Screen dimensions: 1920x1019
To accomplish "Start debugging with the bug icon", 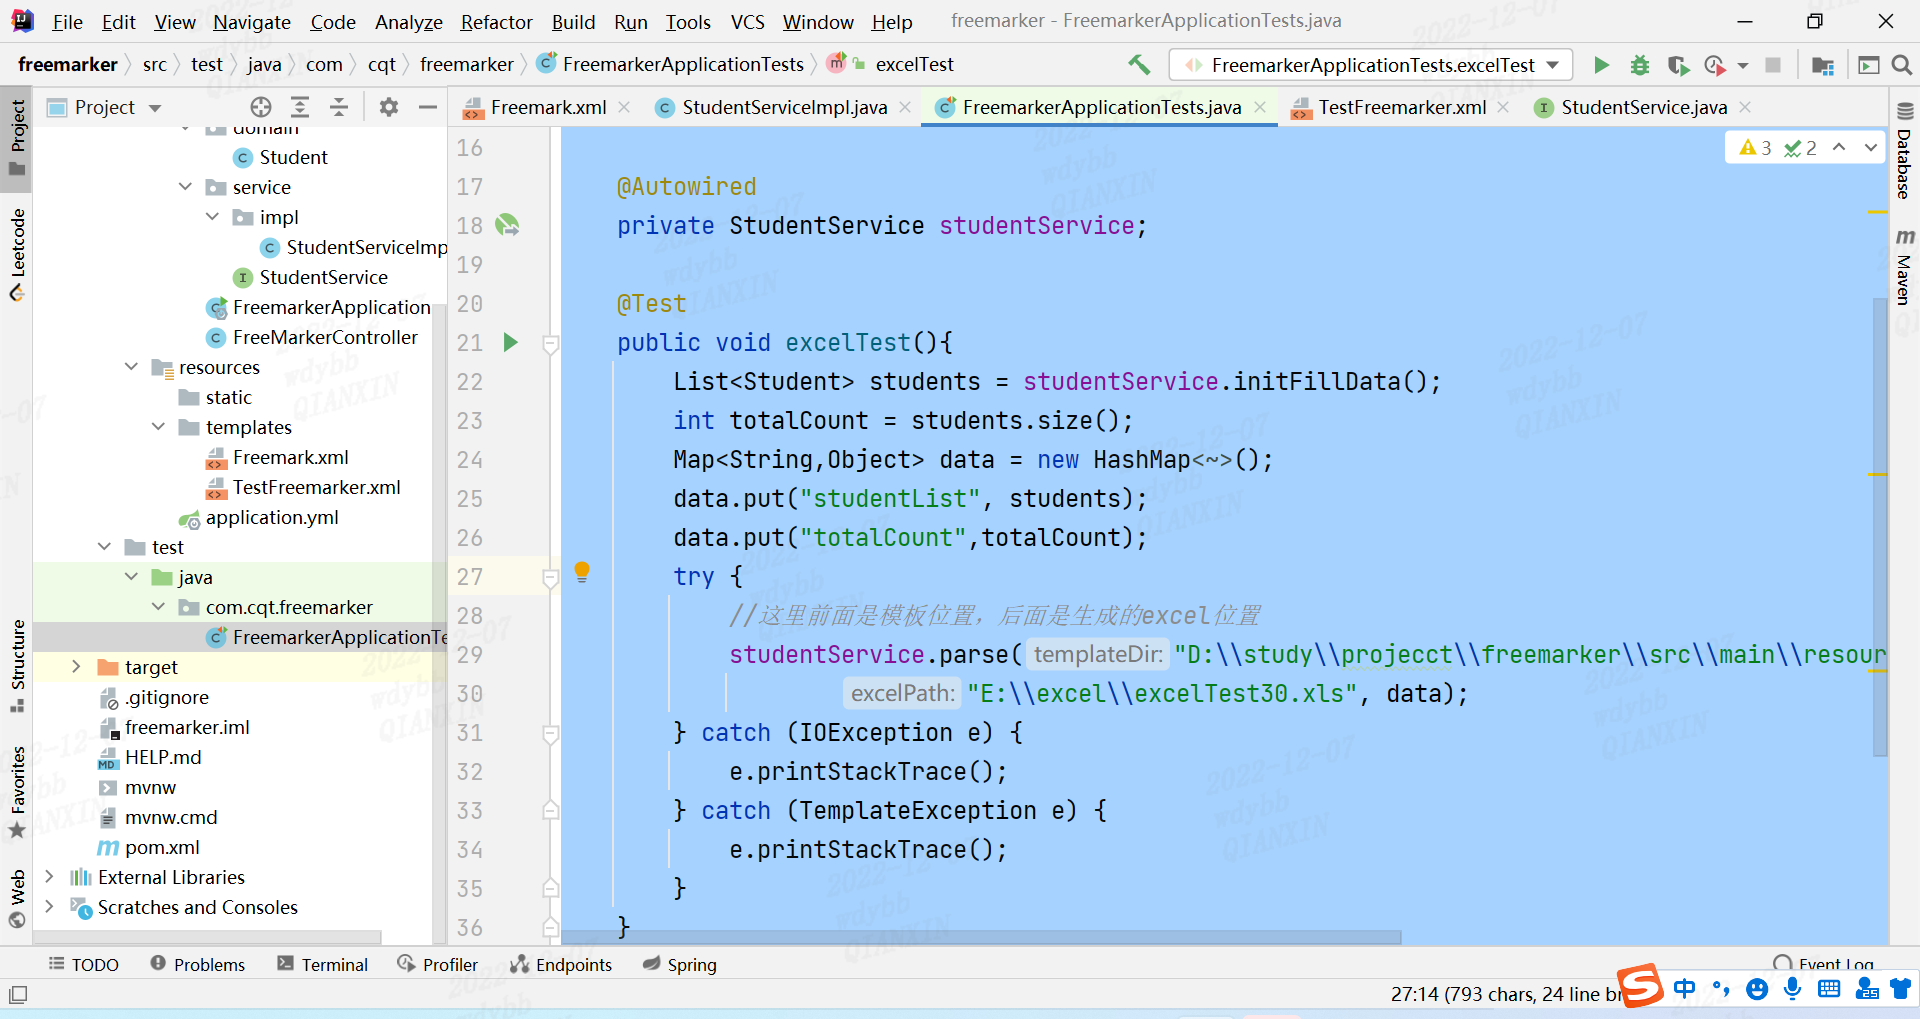I will point(1640,65).
